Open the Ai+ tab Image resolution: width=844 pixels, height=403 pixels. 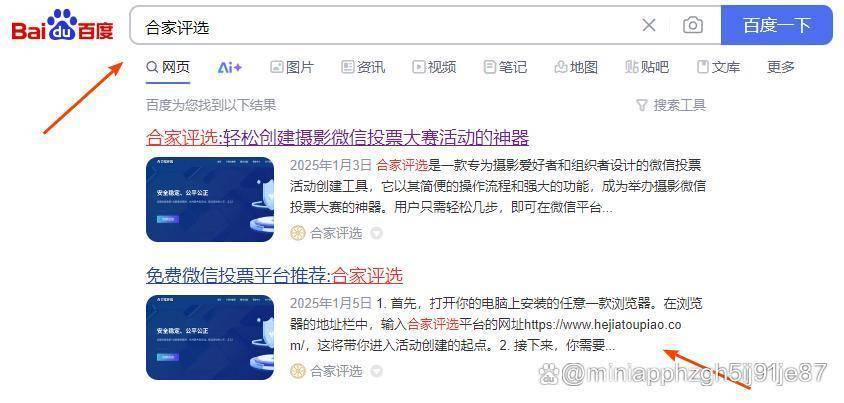click(230, 67)
